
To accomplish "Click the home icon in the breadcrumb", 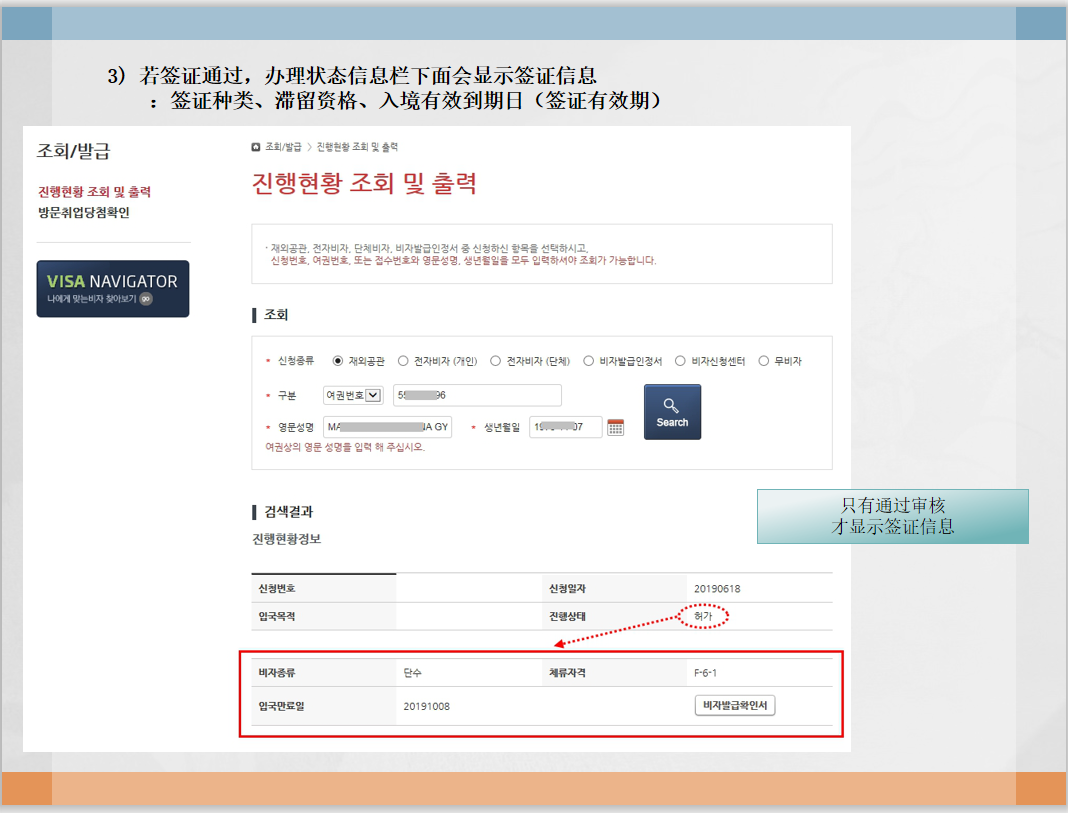I will click(256, 147).
